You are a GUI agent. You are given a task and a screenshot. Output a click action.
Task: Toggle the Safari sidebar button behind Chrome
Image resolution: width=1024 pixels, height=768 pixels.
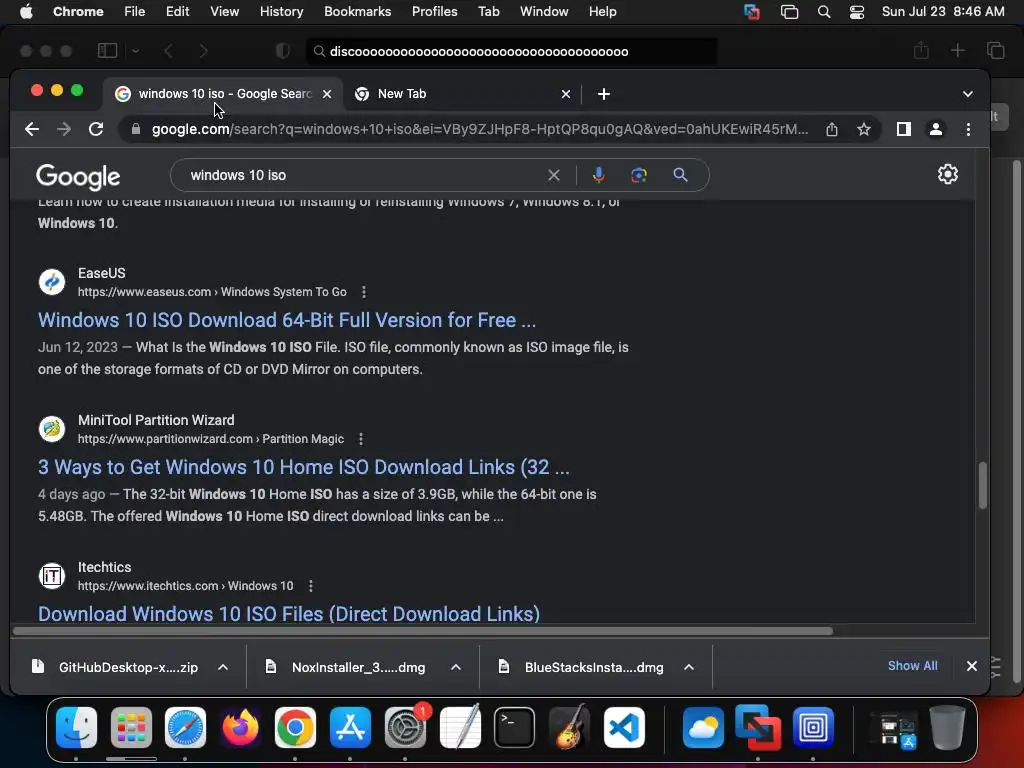point(107,51)
